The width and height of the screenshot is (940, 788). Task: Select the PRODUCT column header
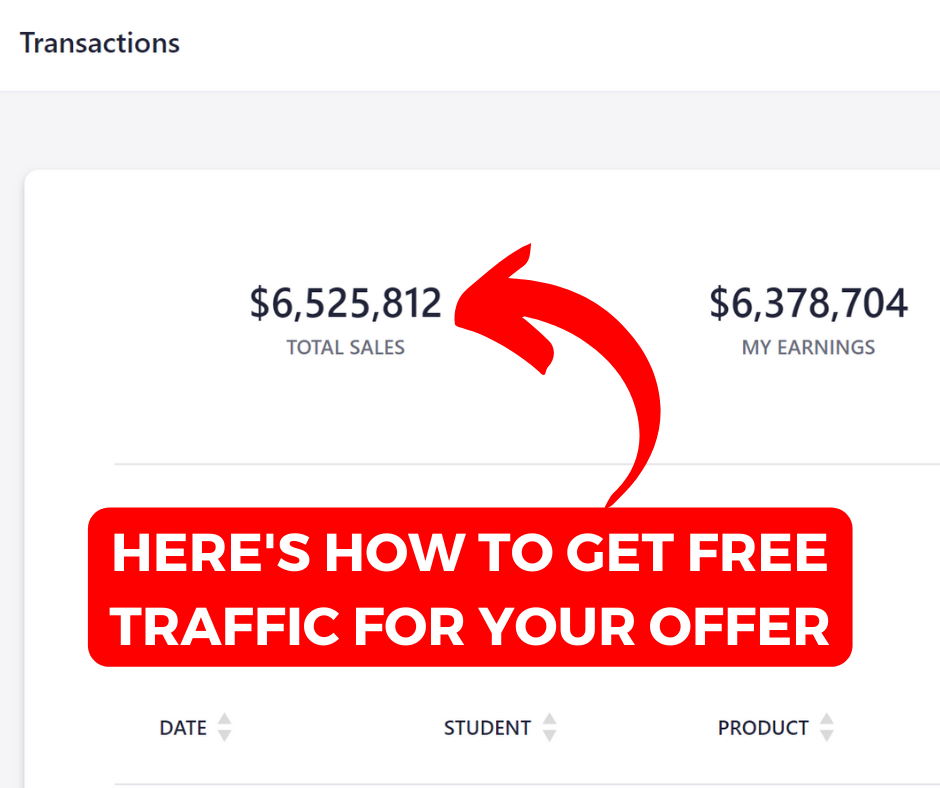(x=763, y=728)
